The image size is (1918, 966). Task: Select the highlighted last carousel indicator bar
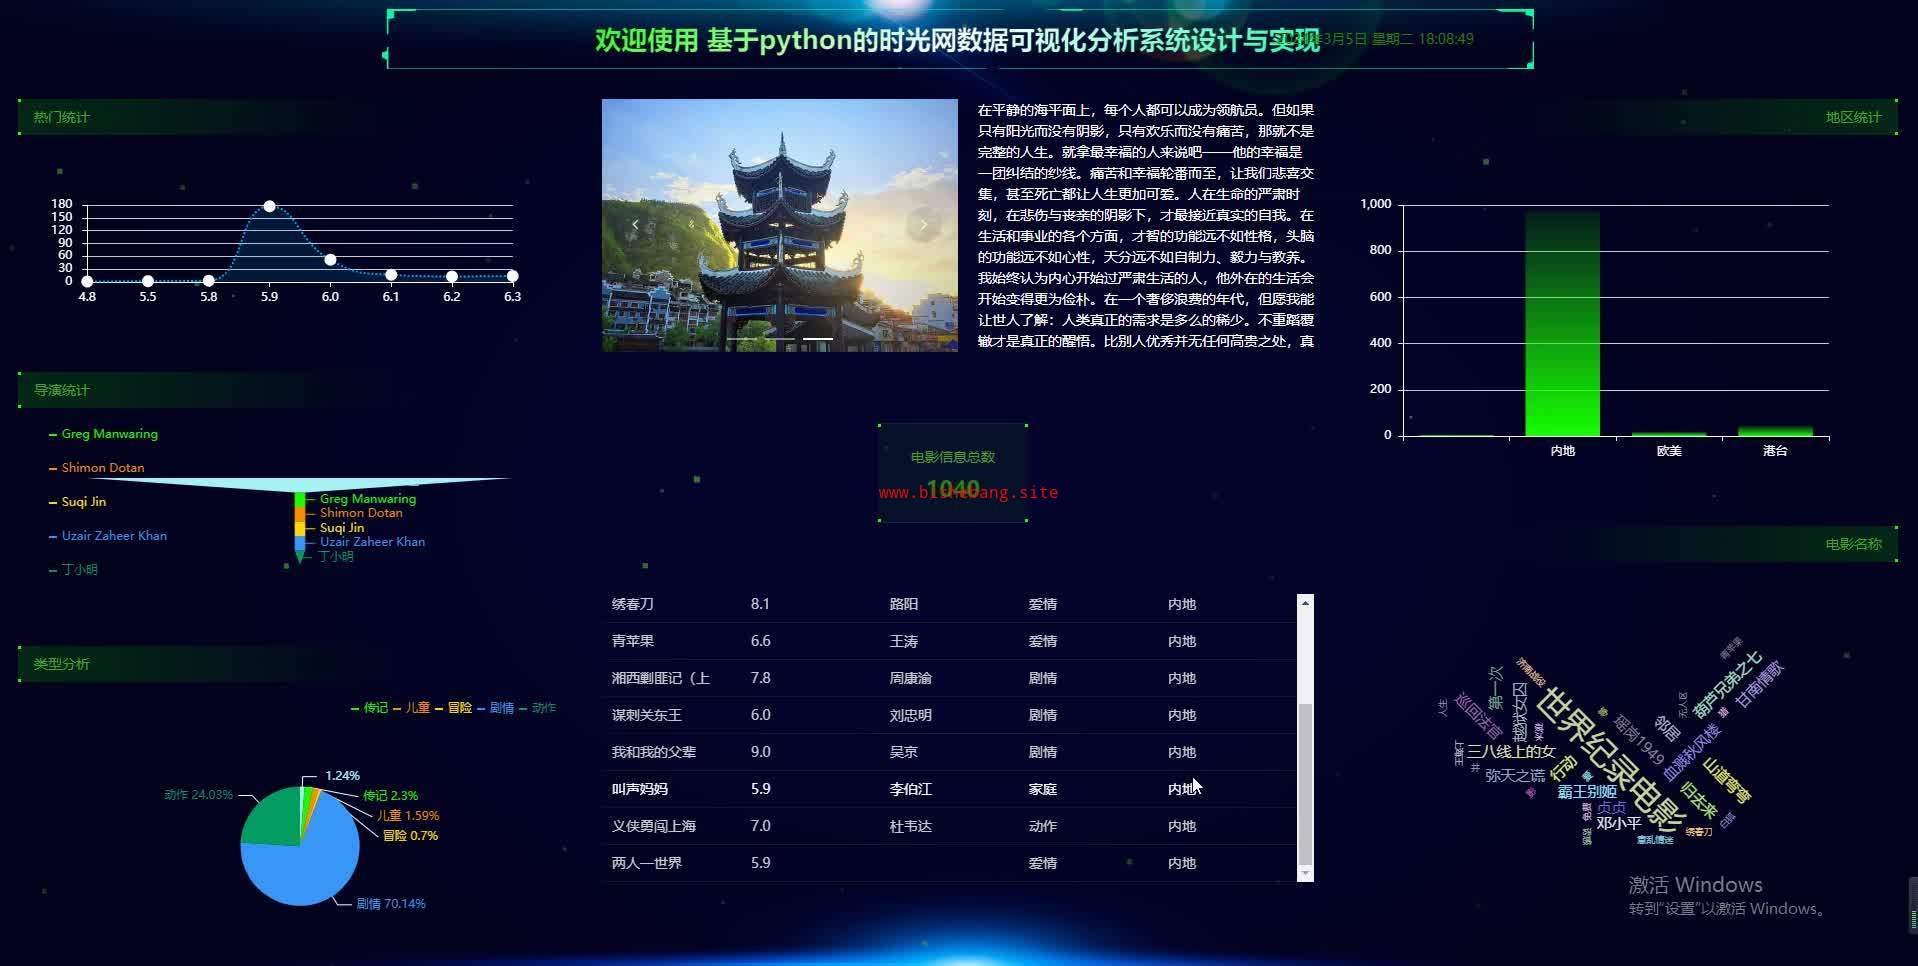coord(817,340)
